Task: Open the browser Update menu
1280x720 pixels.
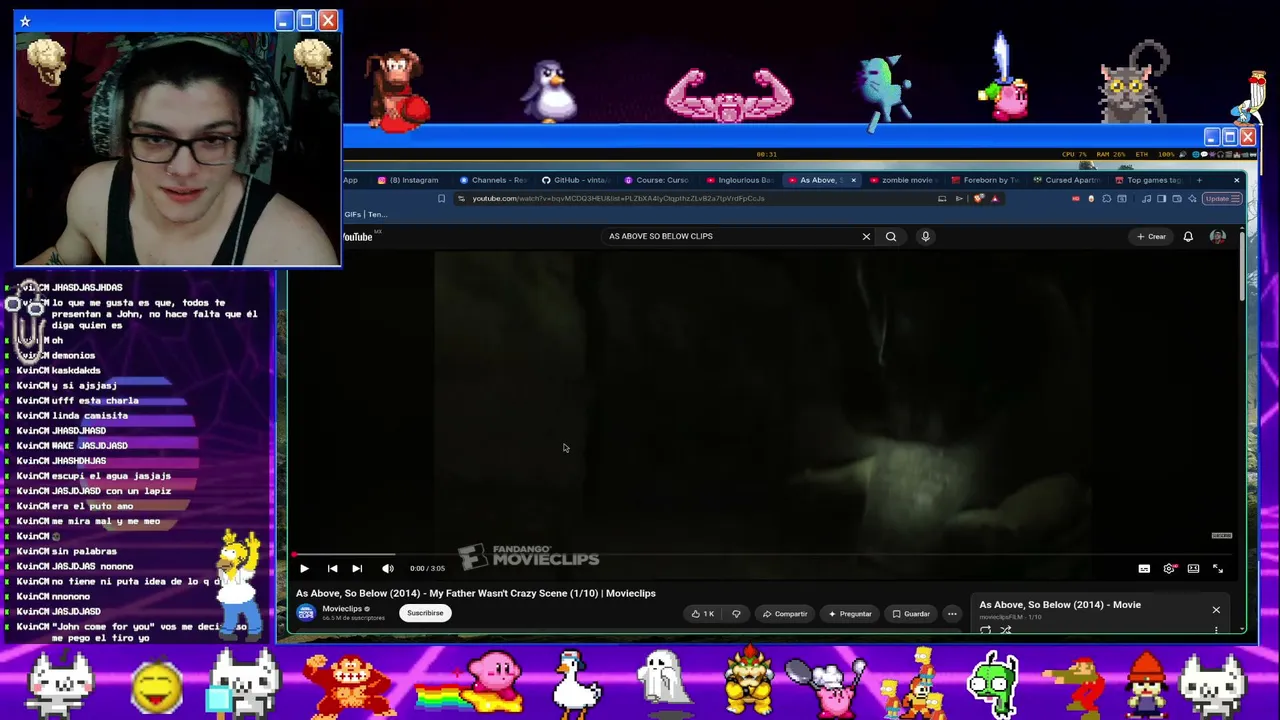Action: point(1222,199)
